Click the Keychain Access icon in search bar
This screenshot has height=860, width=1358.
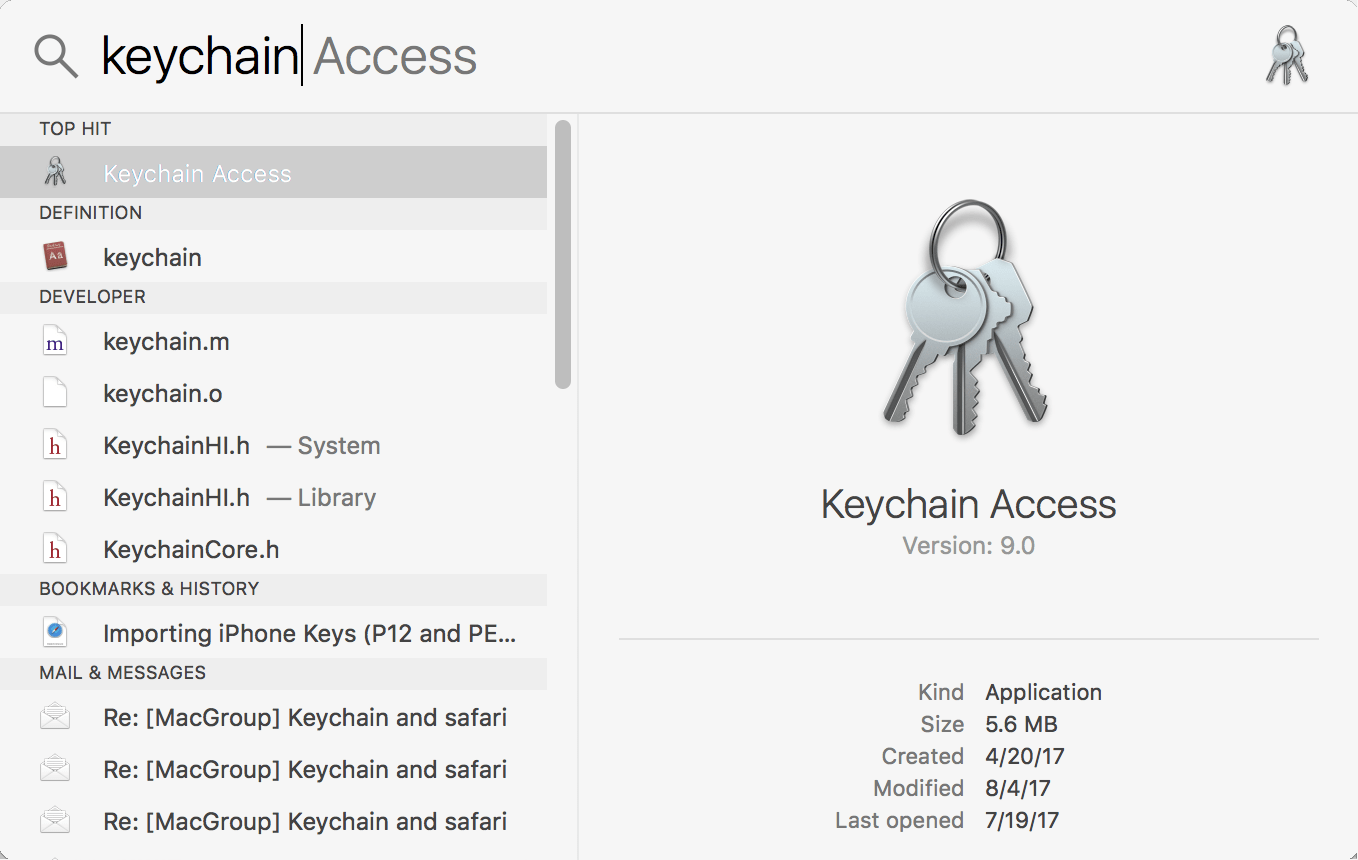(1287, 55)
